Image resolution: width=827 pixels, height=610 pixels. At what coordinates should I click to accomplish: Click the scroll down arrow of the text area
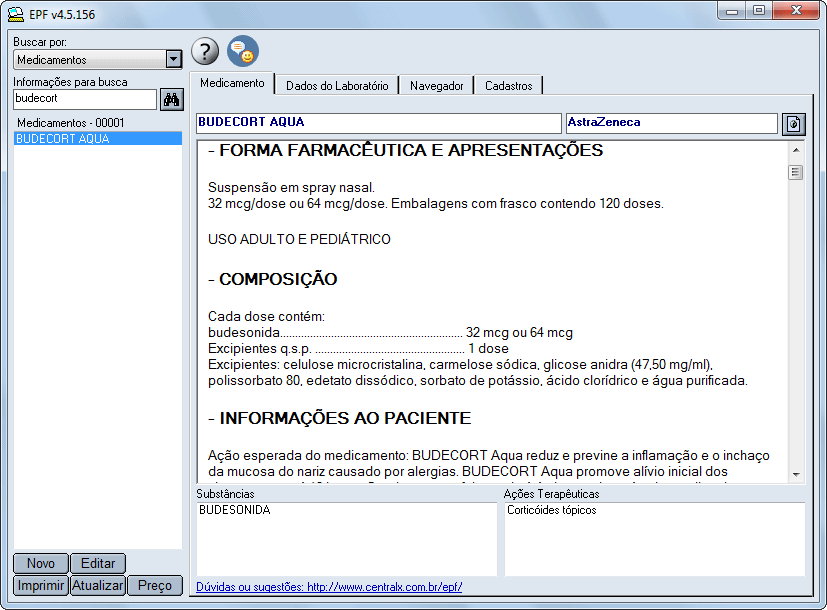(x=796, y=475)
